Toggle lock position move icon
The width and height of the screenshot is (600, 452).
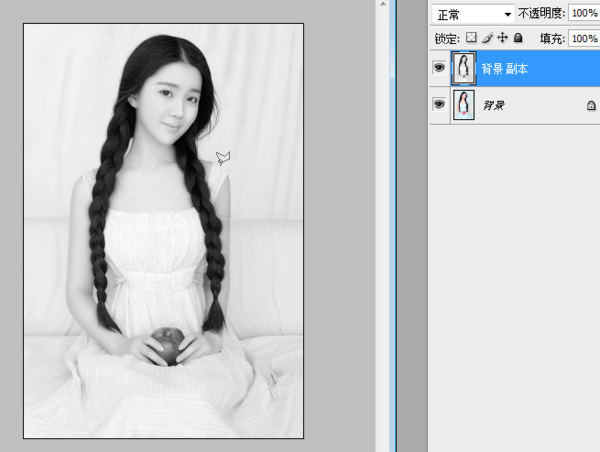click(x=502, y=38)
